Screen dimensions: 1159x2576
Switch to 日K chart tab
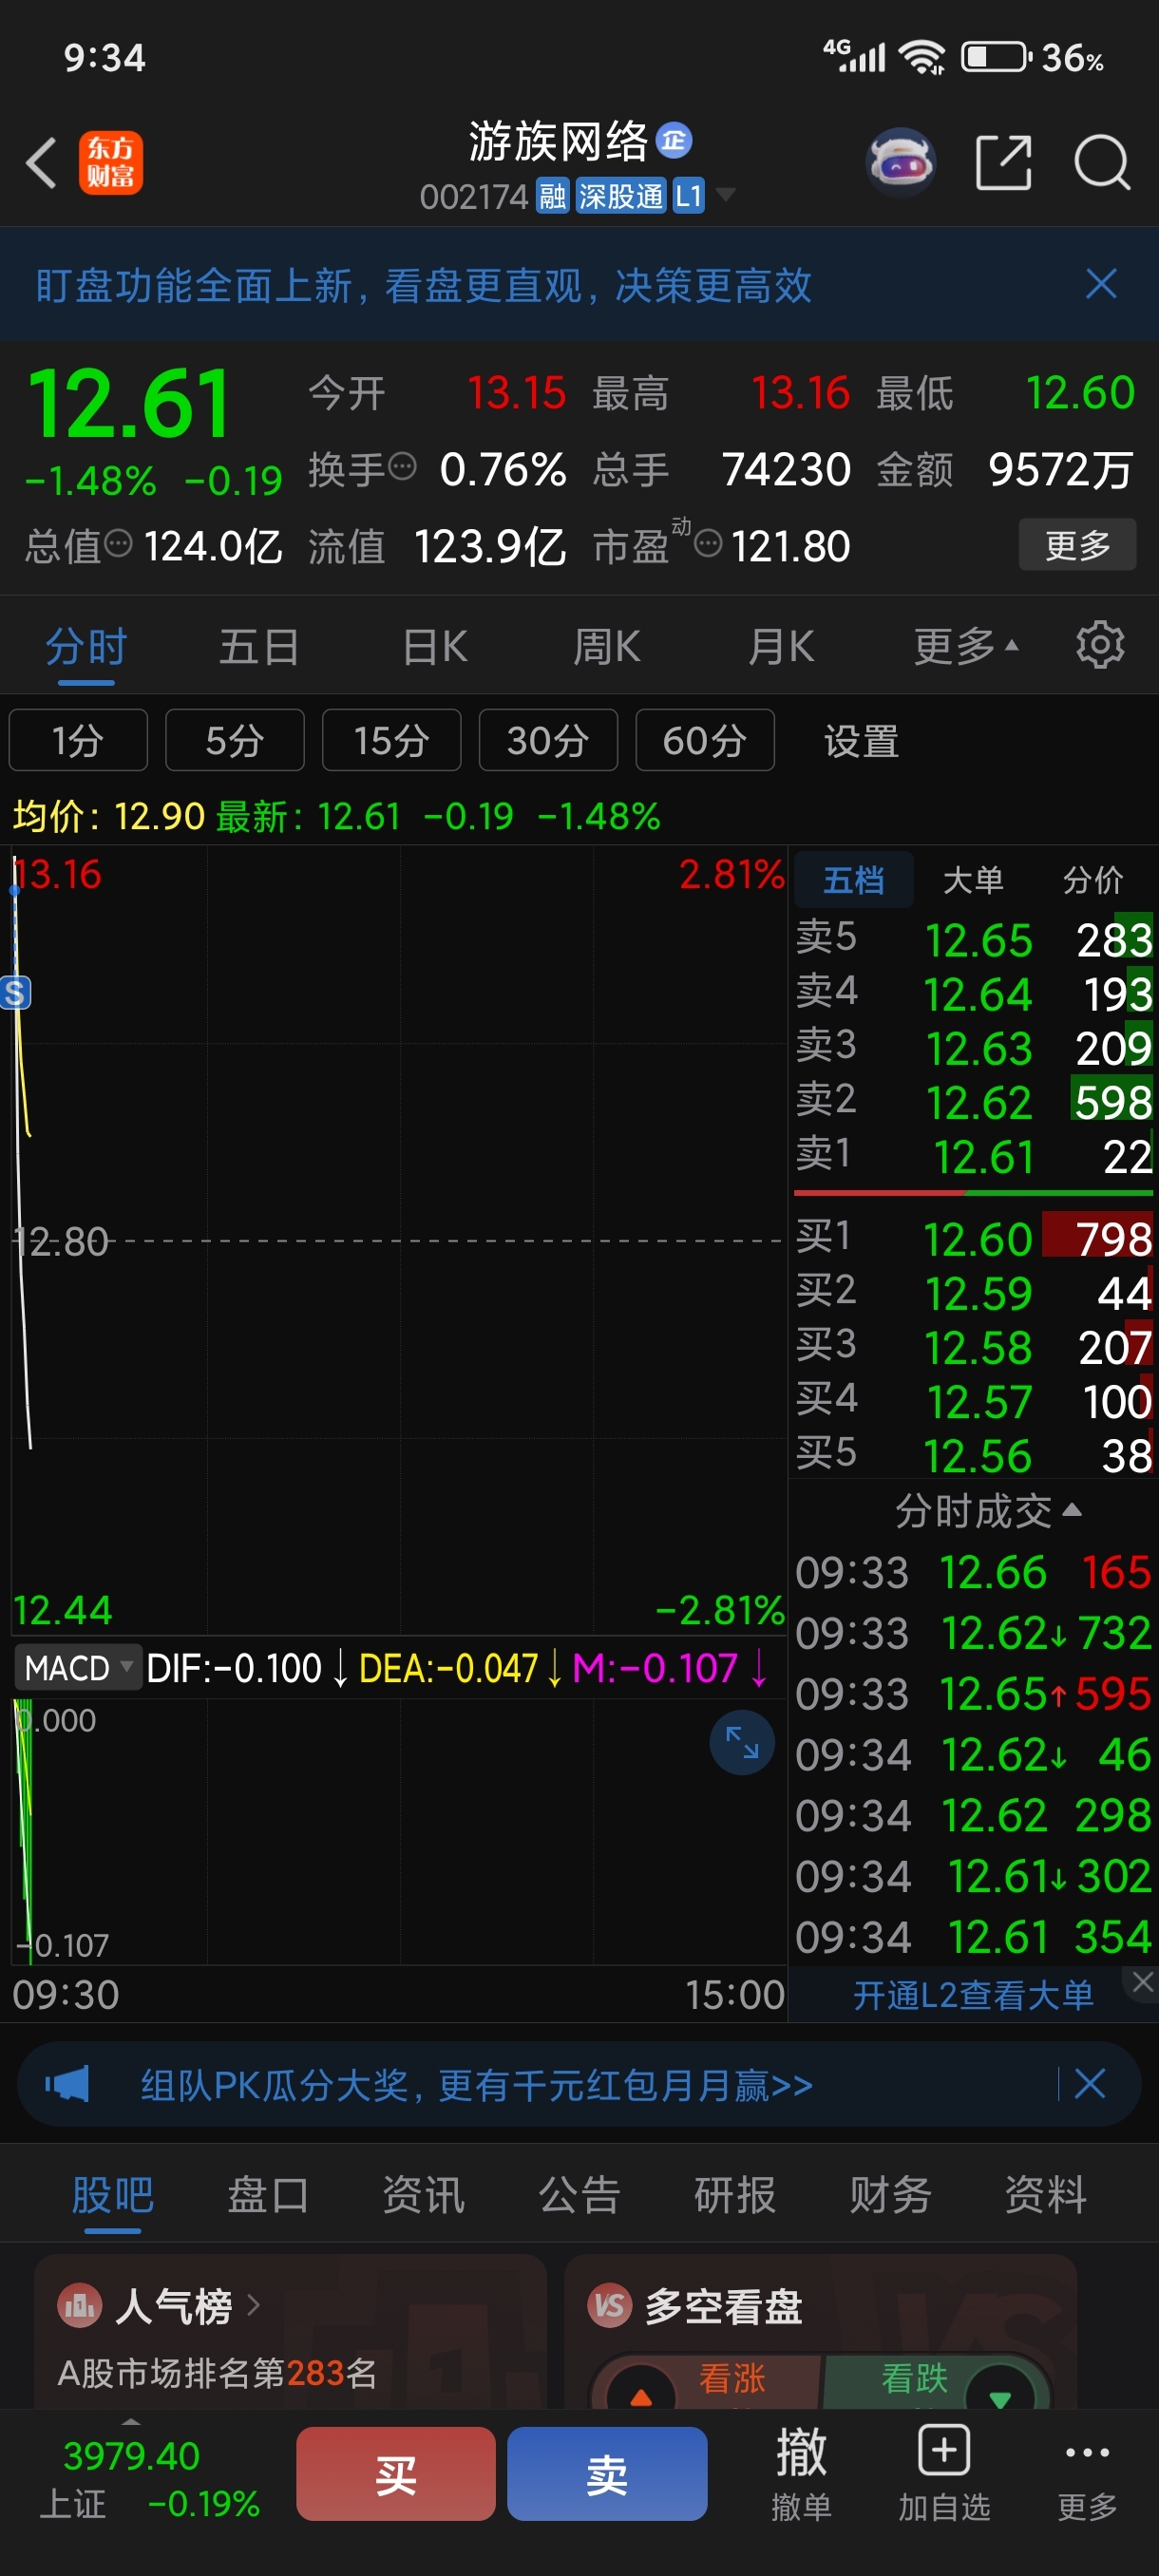pos(434,647)
